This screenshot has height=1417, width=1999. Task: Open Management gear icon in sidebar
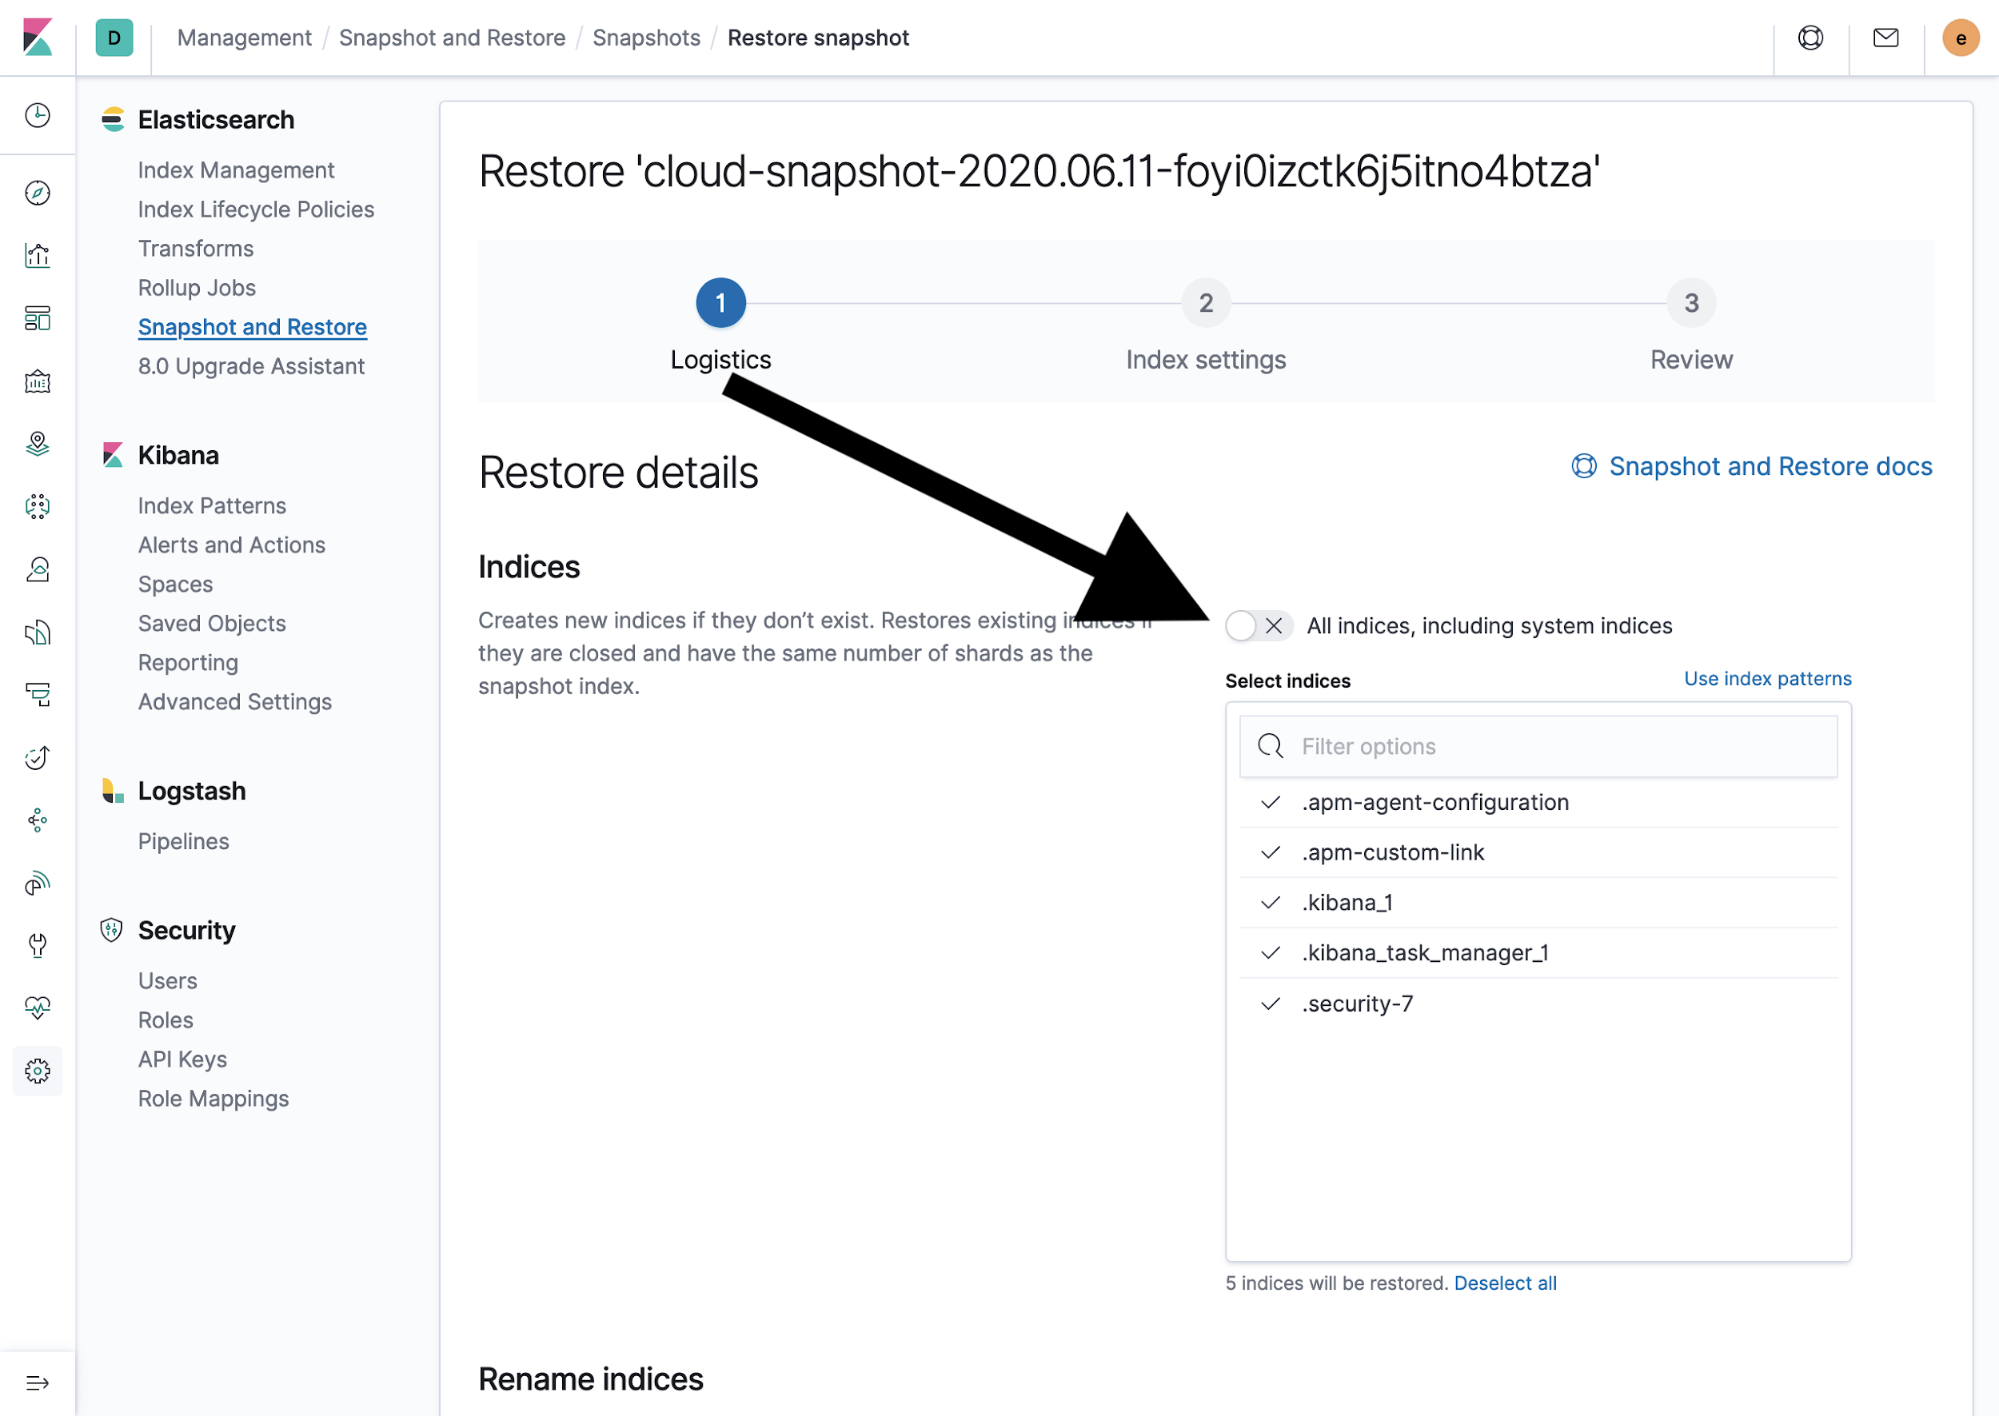[x=38, y=1071]
